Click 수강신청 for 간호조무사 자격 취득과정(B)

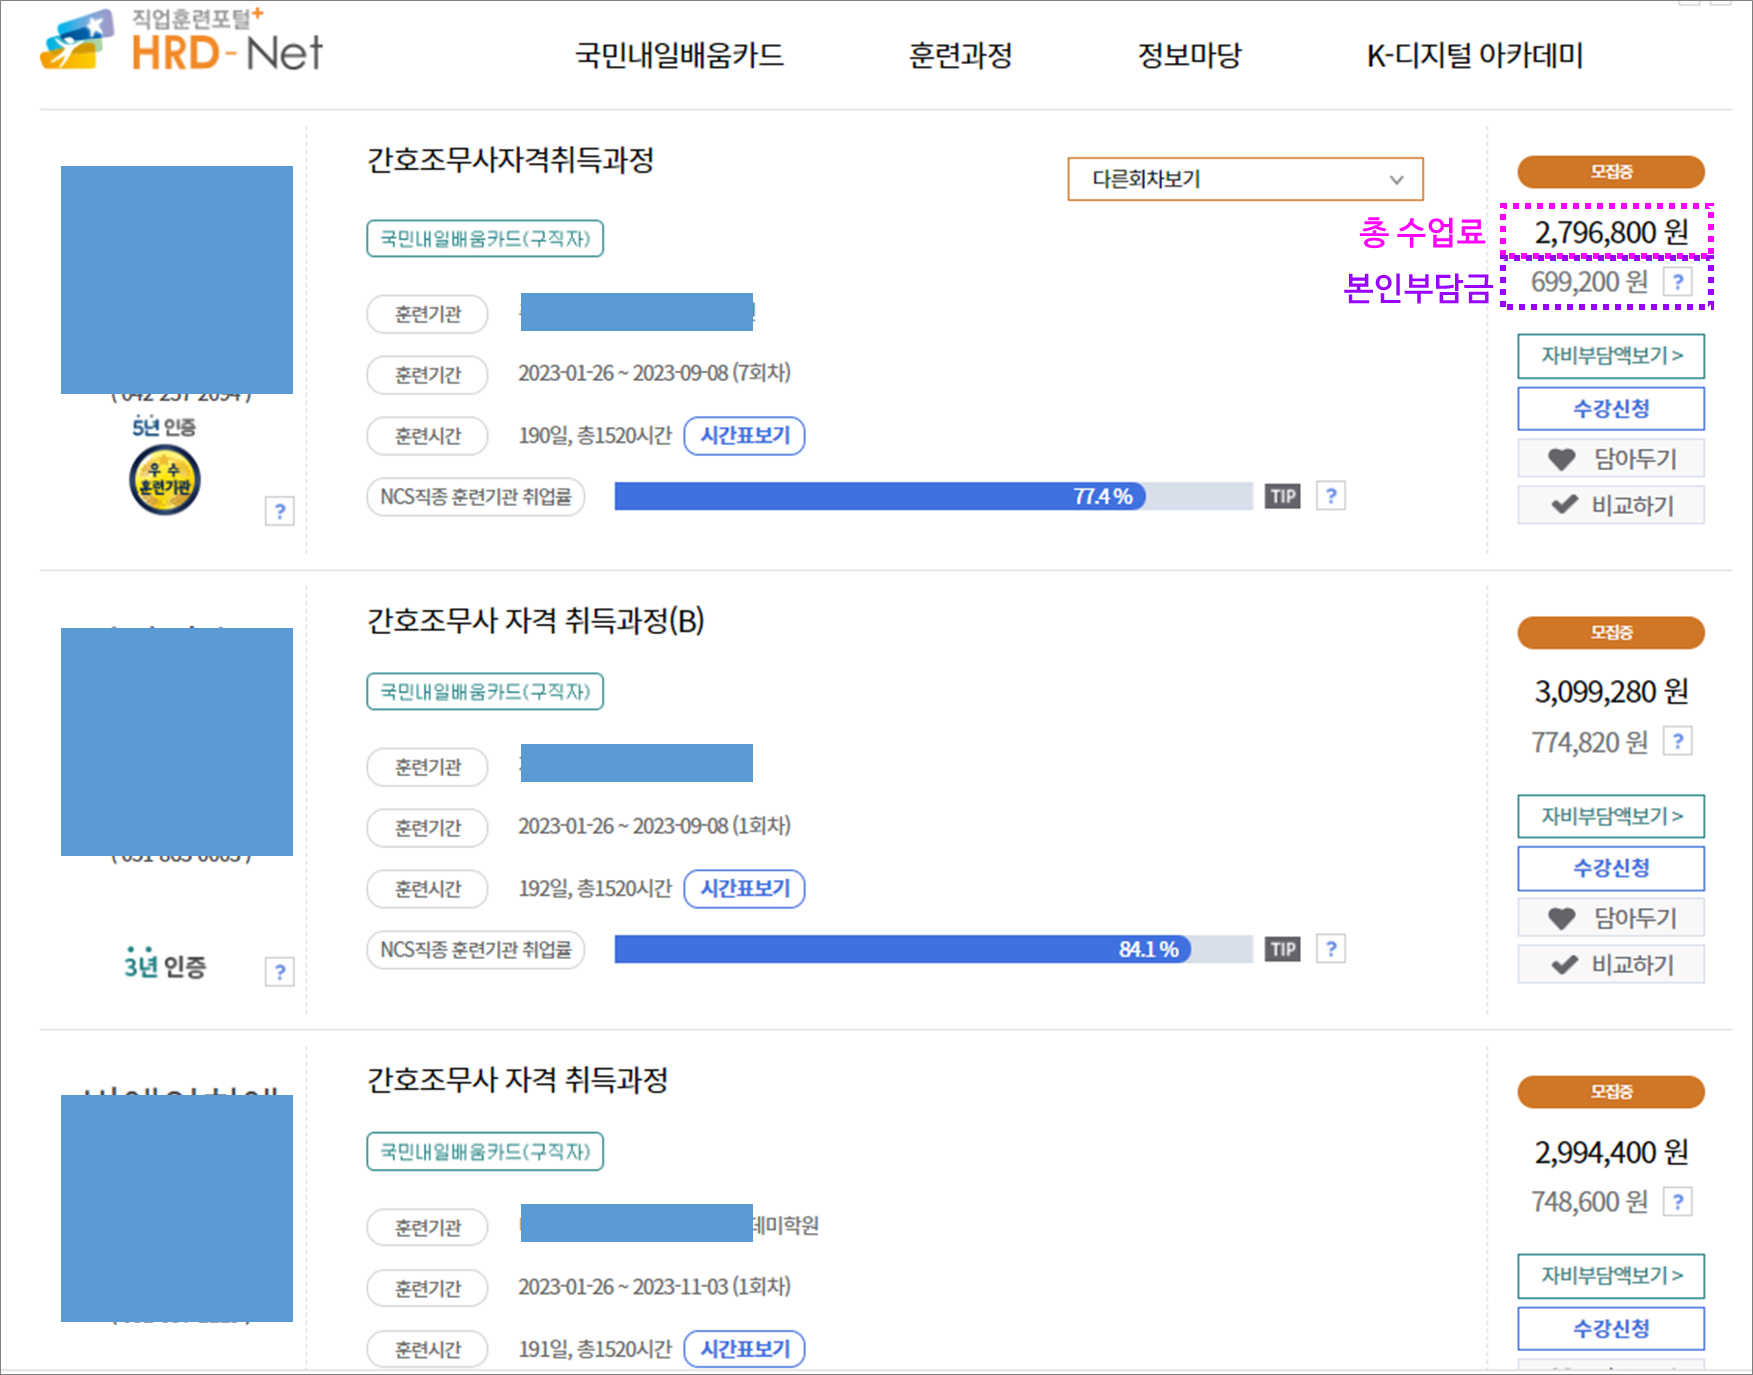point(1610,868)
